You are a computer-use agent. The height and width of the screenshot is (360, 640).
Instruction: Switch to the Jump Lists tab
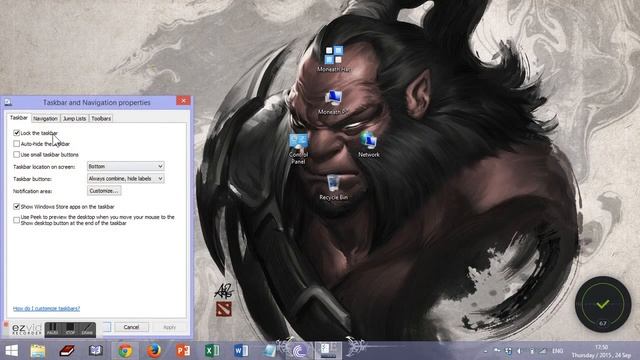[74, 118]
